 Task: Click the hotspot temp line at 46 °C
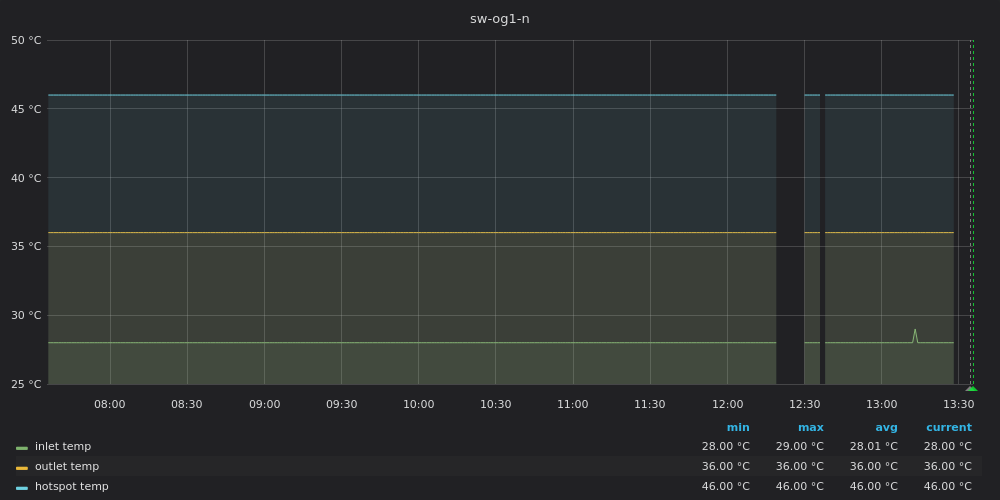(400, 95)
